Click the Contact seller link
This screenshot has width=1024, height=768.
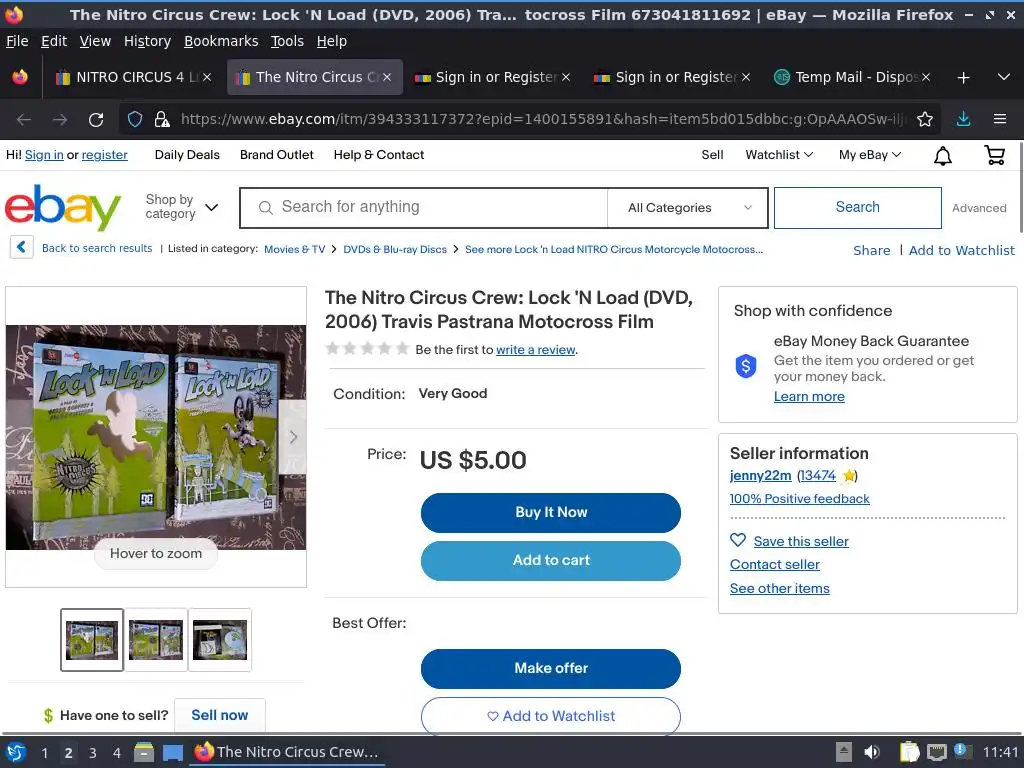pyautogui.click(x=775, y=564)
